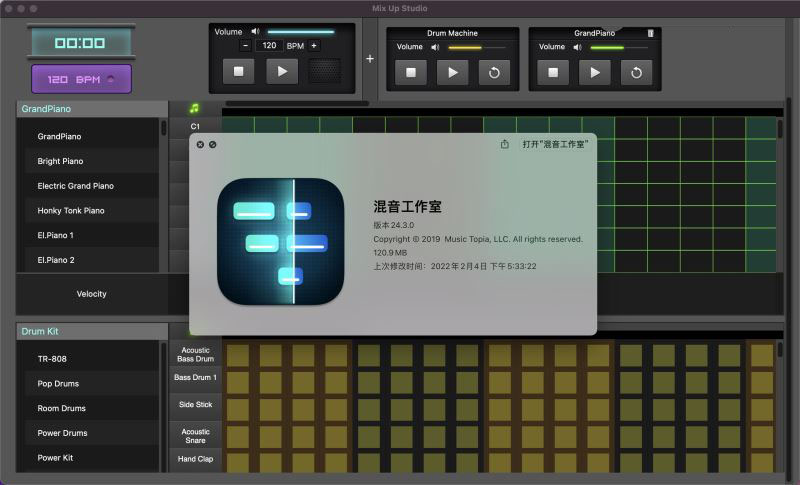This screenshot has width=800, height=485.
Task: Adjust GrandPiano green volume slider
Action: coord(619,47)
